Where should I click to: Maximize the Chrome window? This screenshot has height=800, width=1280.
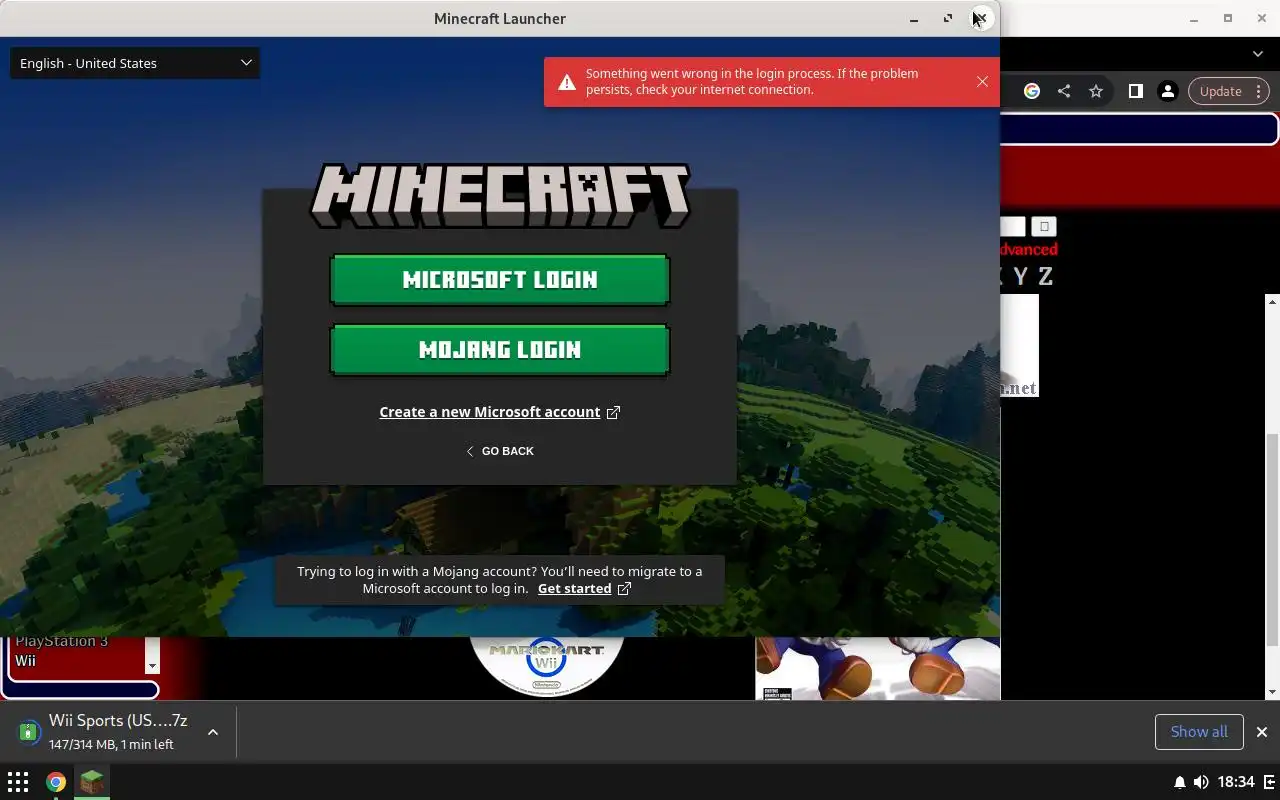pos(1228,18)
